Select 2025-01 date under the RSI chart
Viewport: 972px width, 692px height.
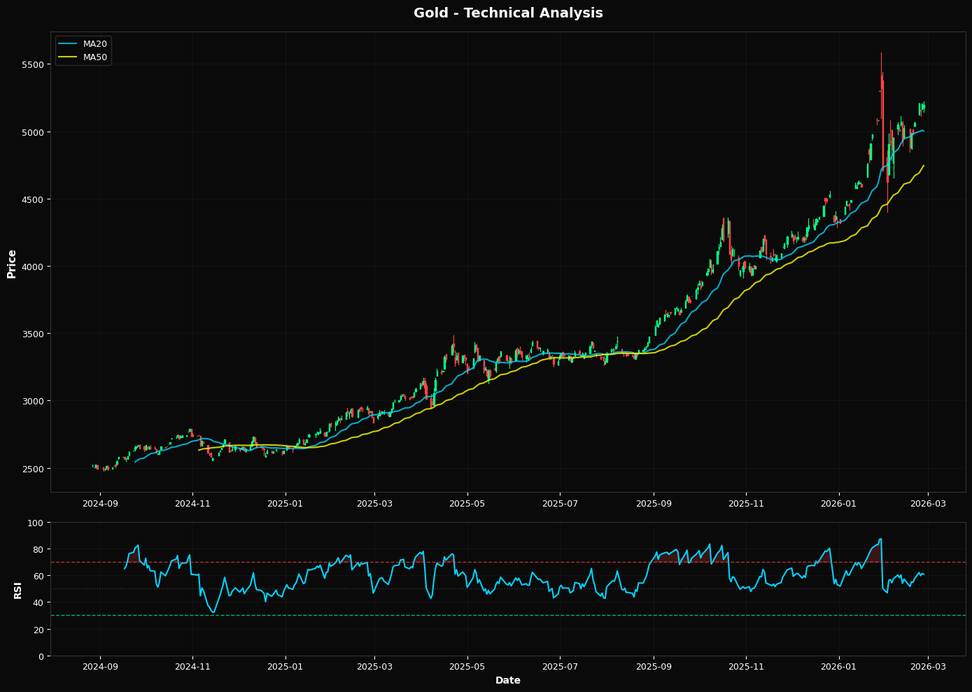(285, 667)
